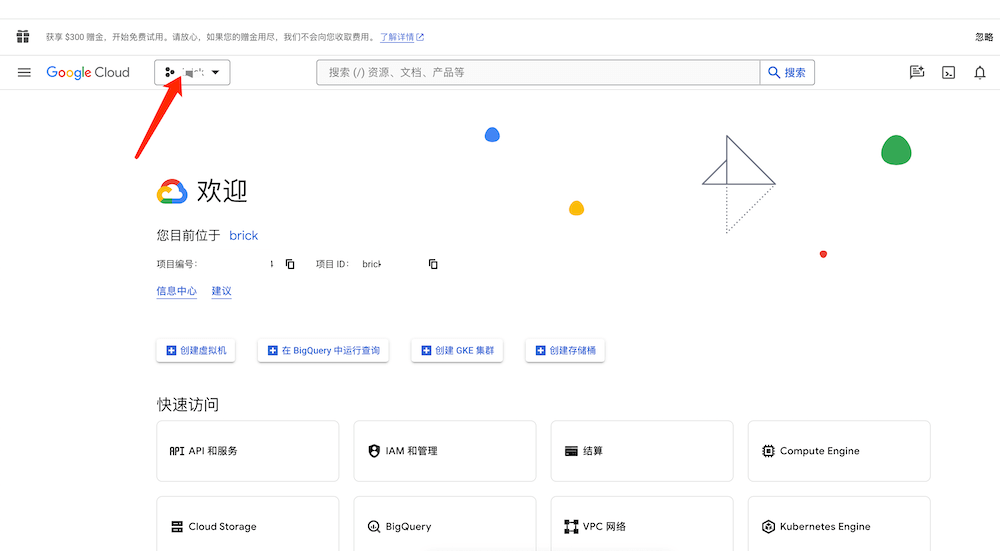1000x551 pixels.
Task: Open the notifications bell
Action: (x=980, y=72)
